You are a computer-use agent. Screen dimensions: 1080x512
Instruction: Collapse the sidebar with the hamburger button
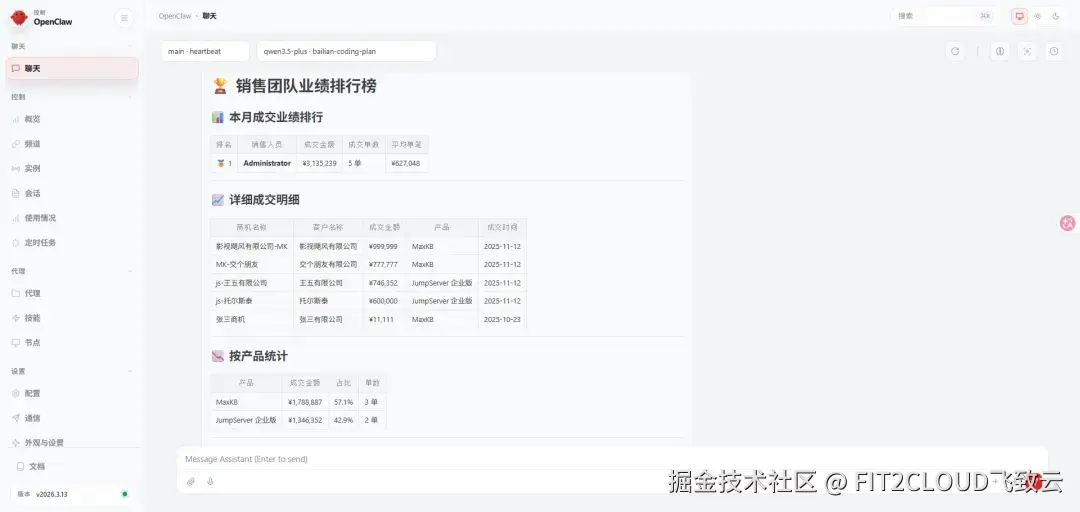coord(123,18)
